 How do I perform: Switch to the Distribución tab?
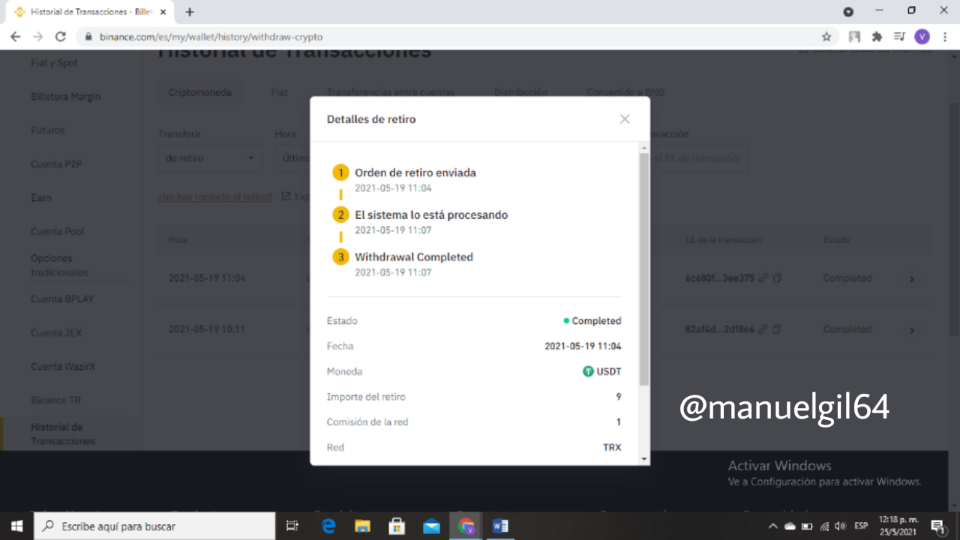pyautogui.click(x=520, y=92)
